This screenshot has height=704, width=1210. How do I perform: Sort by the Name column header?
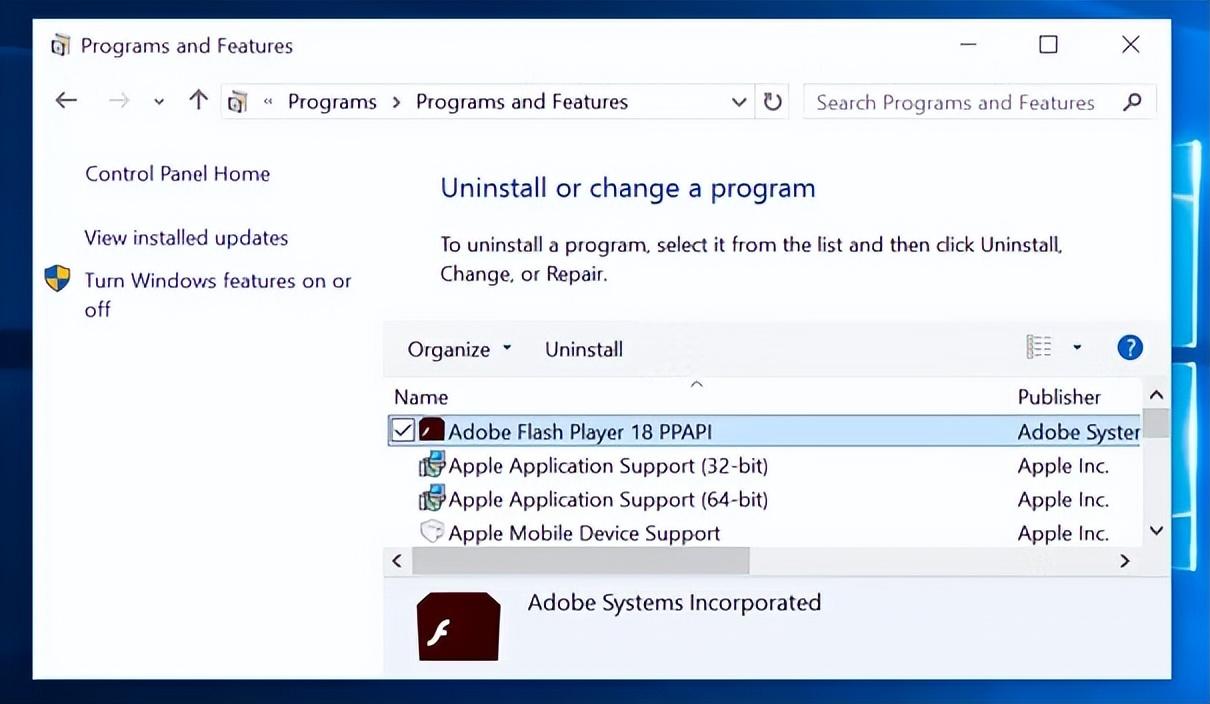point(421,397)
